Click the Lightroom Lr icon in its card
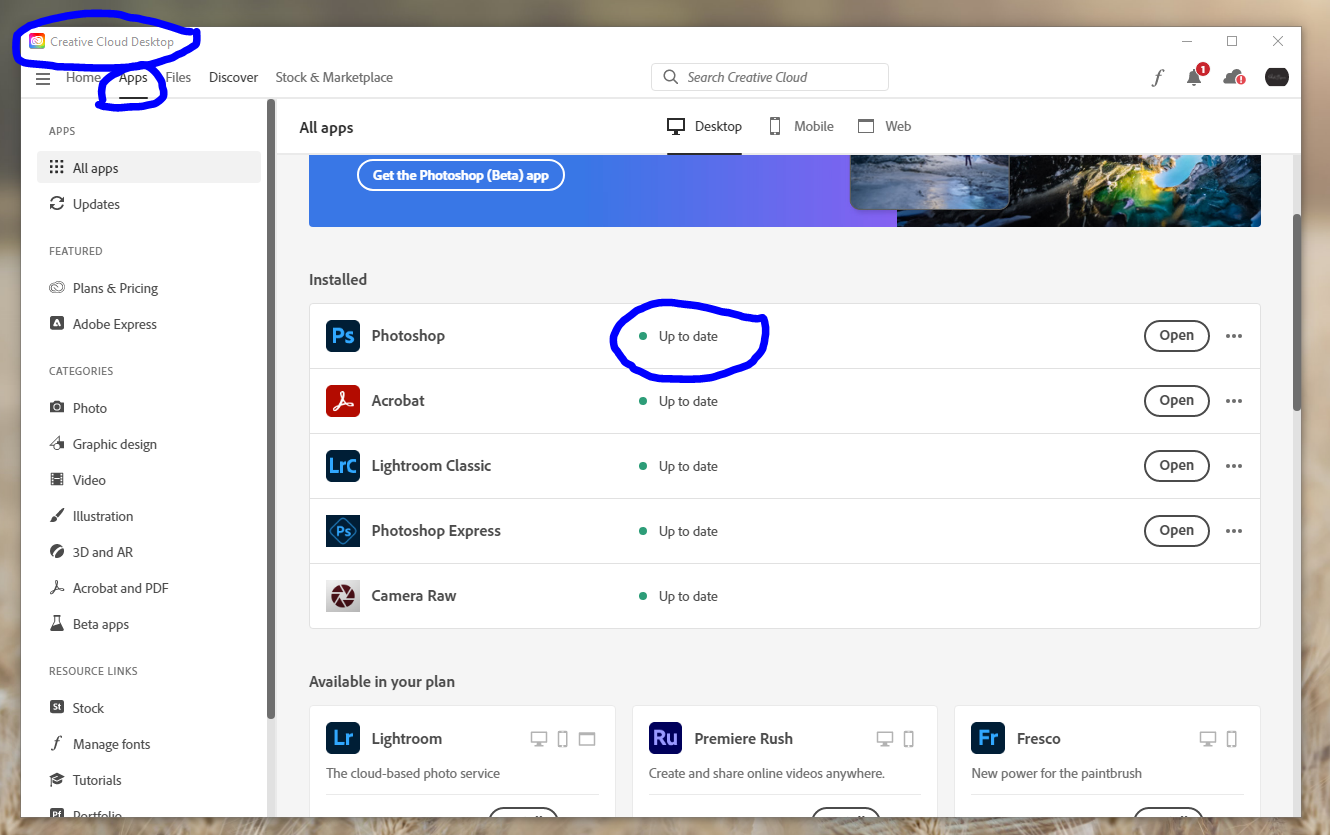 [343, 739]
